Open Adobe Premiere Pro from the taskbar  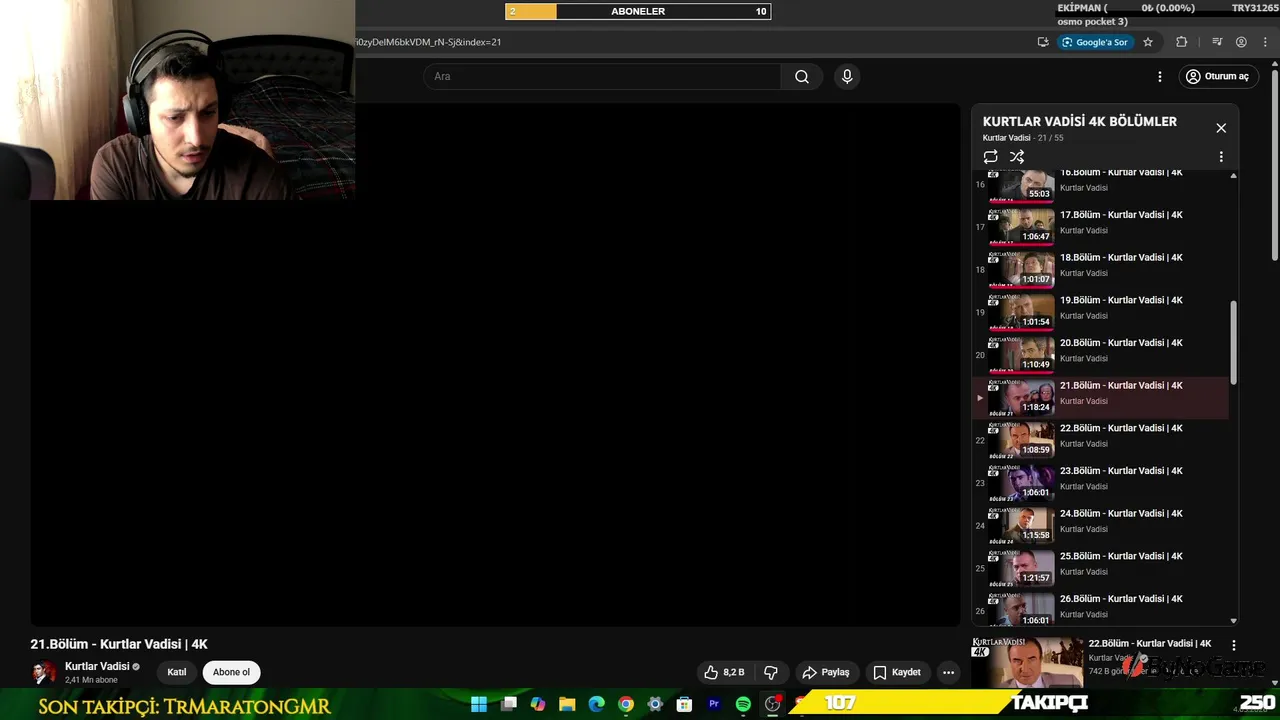(714, 704)
